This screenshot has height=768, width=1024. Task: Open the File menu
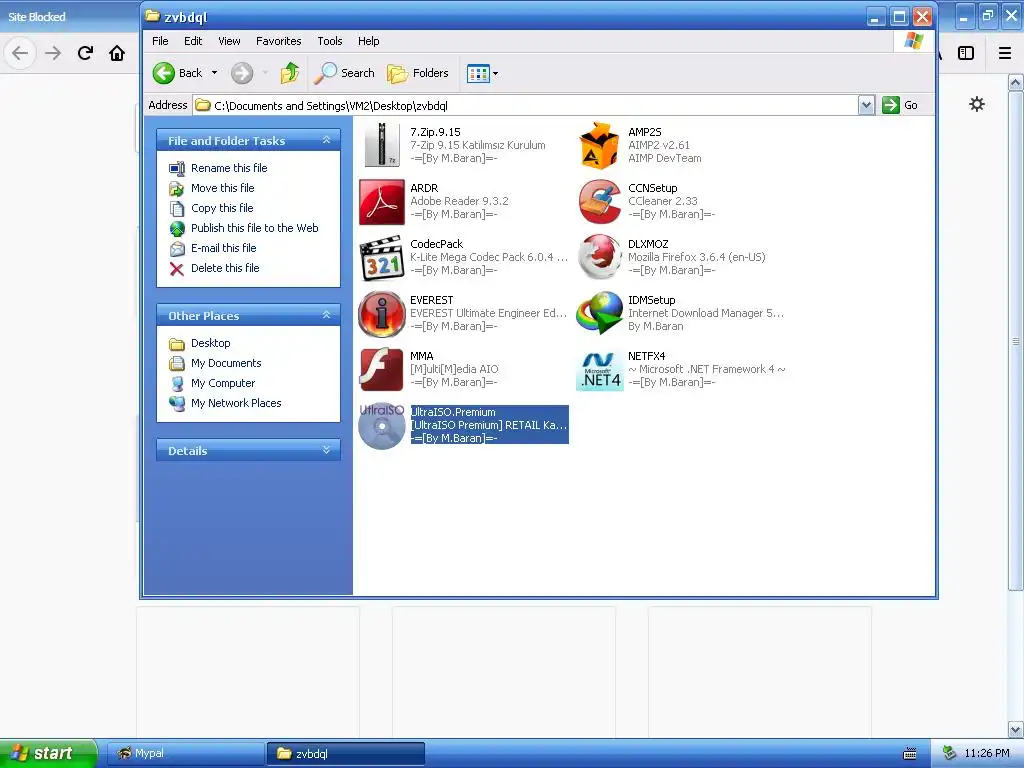point(160,41)
